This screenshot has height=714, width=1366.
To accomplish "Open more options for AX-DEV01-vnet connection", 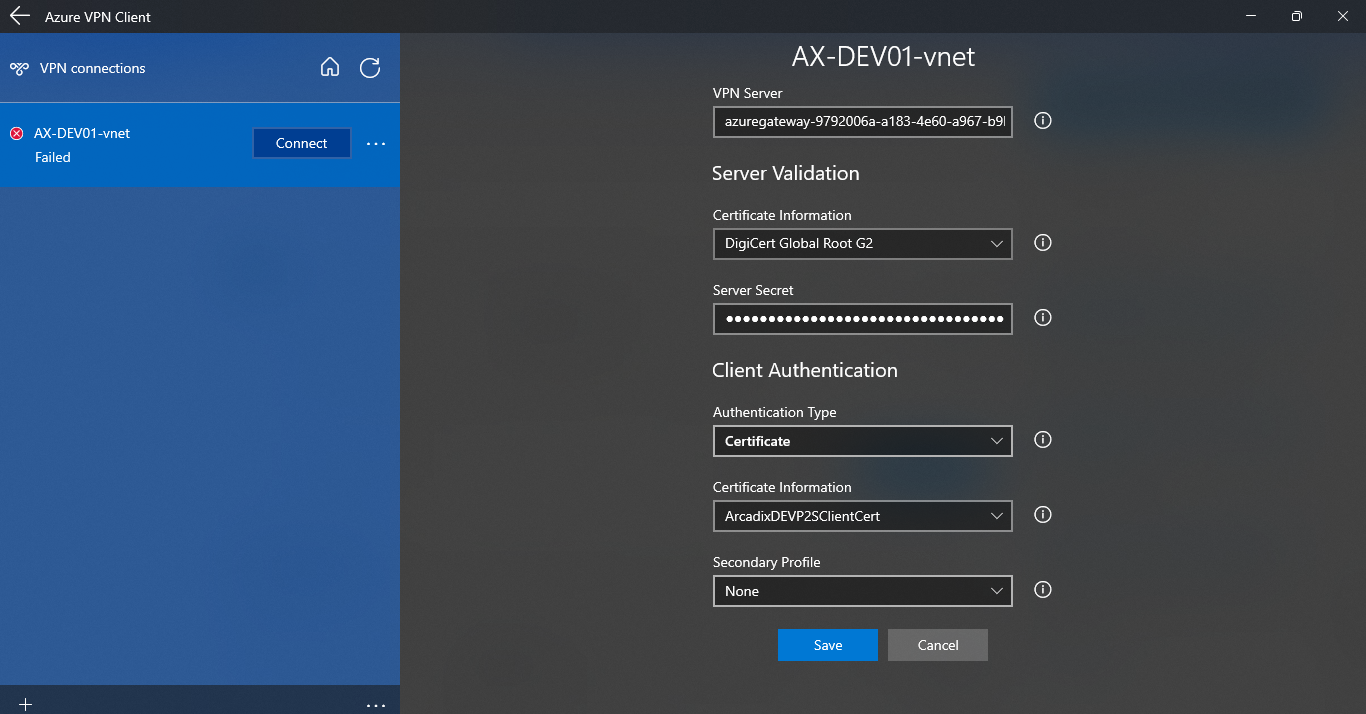I will pyautogui.click(x=376, y=144).
